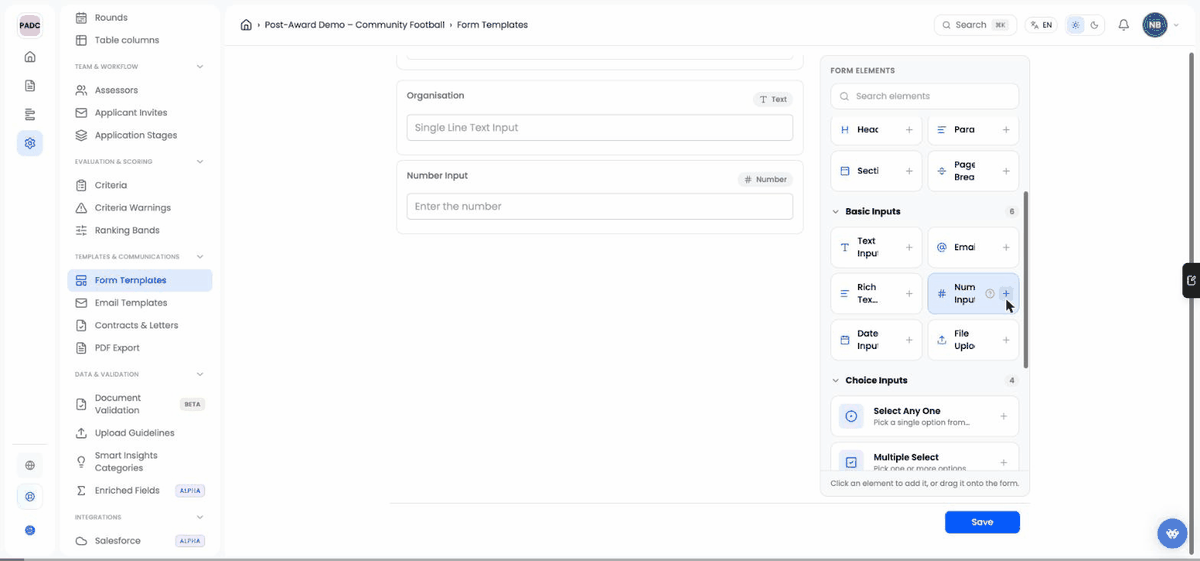Select Form Templates in the sidebar
This screenshot has width=1200, height=561.
click(x=140, y=280)
